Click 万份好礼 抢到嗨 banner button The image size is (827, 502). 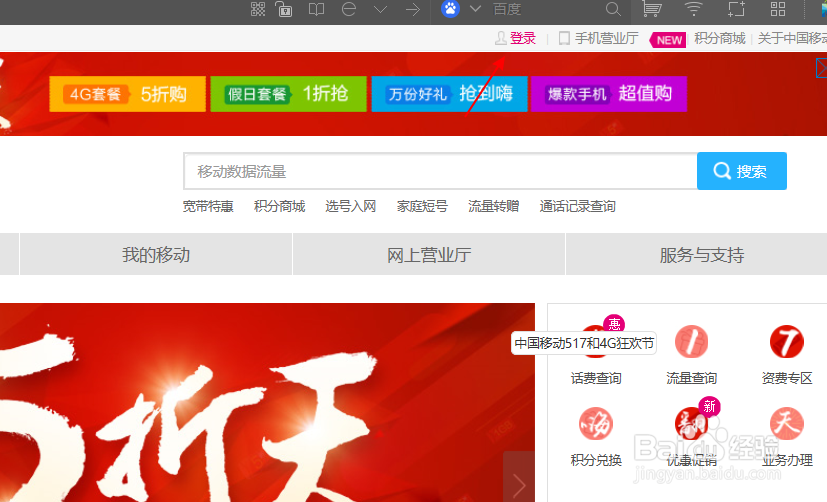coord(449,94)
